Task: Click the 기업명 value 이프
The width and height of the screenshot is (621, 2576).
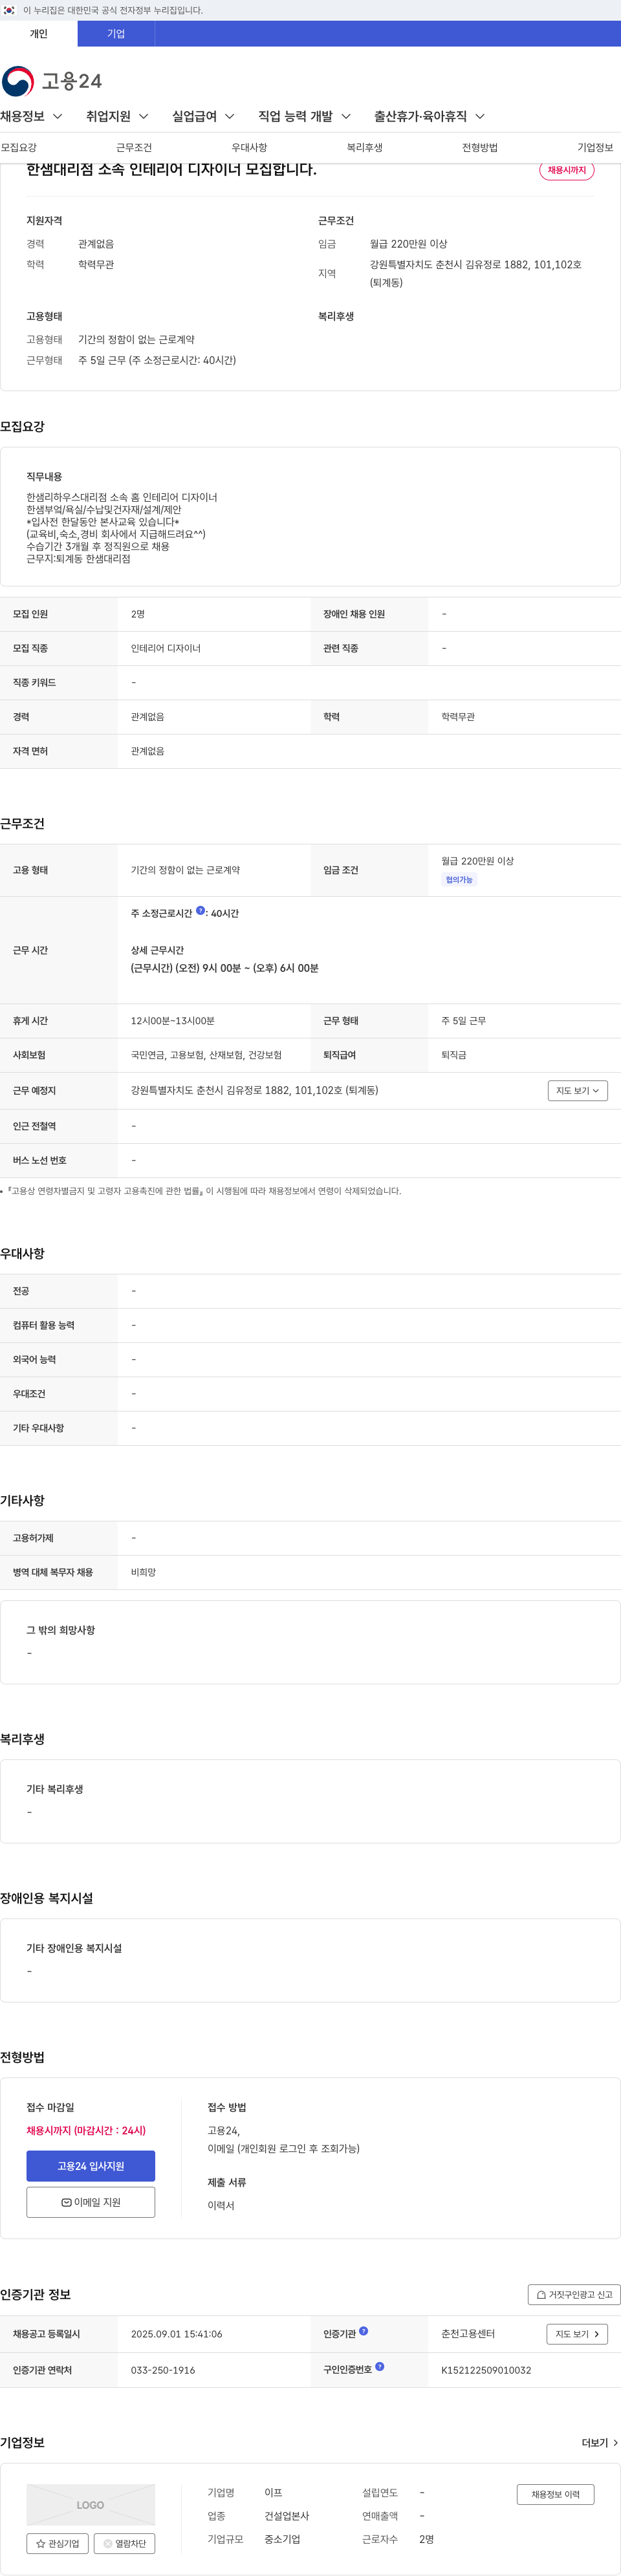Action: (273, 2493)
